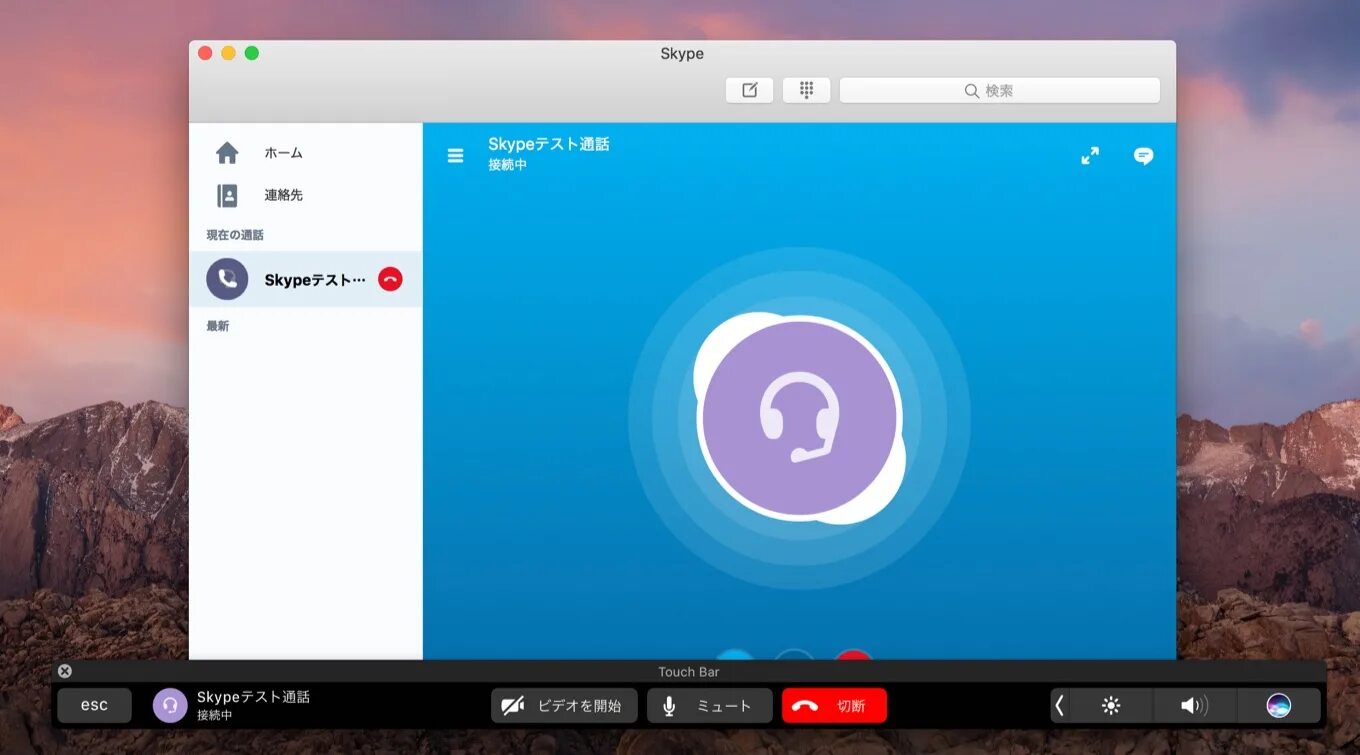Viewport: 1360px width, 755px height.
Task: Click the yellow minimize button of Skype window
Action: (x=228, y=53)
